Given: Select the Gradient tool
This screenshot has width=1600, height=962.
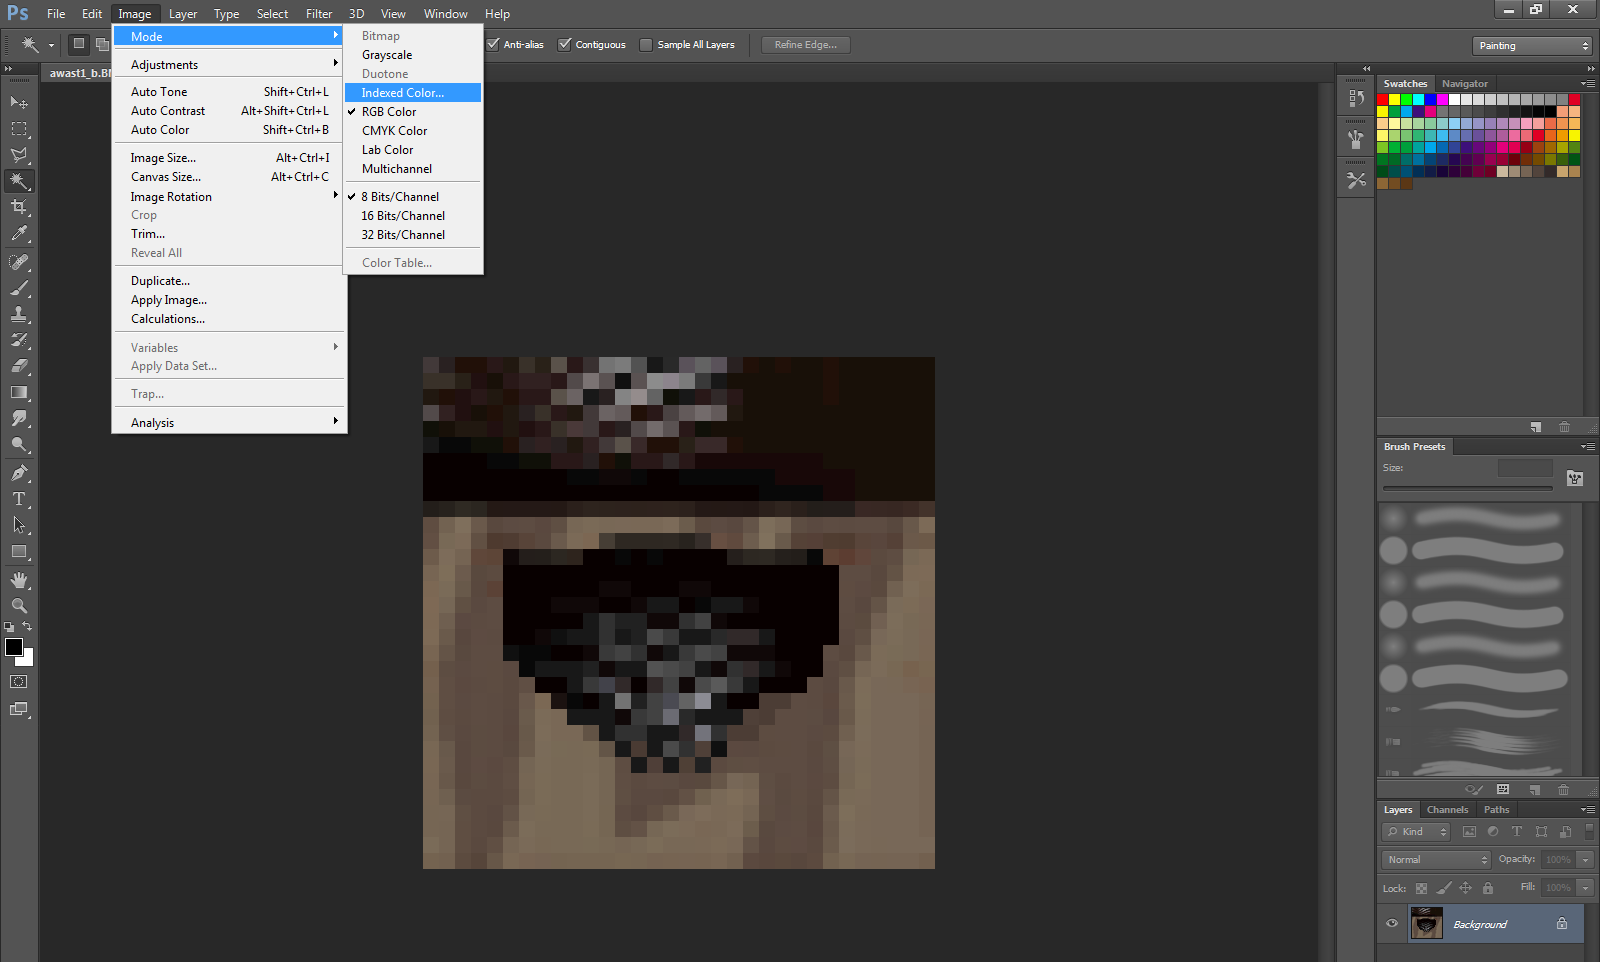Looking at the screenshot, I should click(19, 392).
